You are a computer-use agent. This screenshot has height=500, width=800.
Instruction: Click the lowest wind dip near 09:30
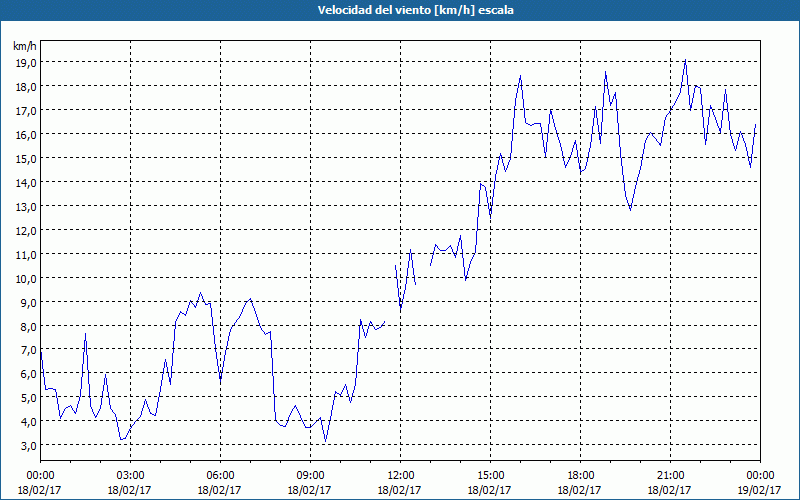326,441
